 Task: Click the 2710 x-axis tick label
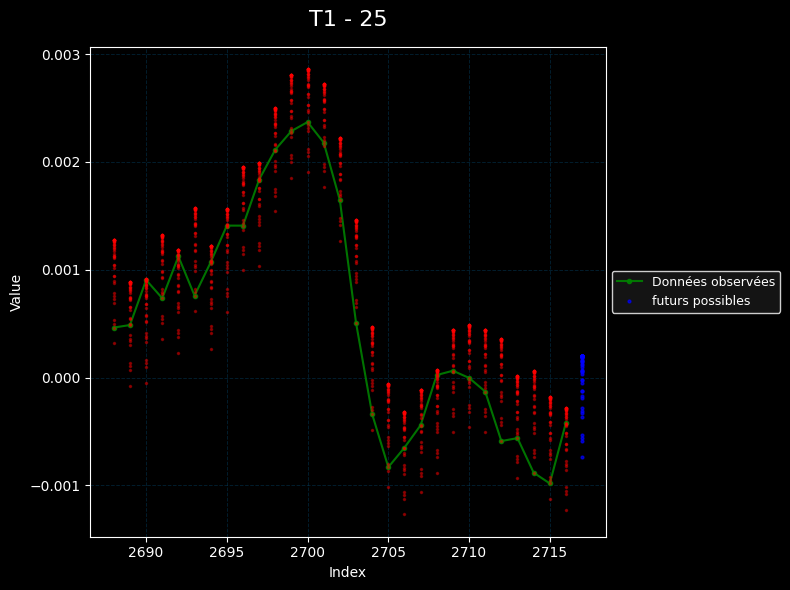click(469, 552)
